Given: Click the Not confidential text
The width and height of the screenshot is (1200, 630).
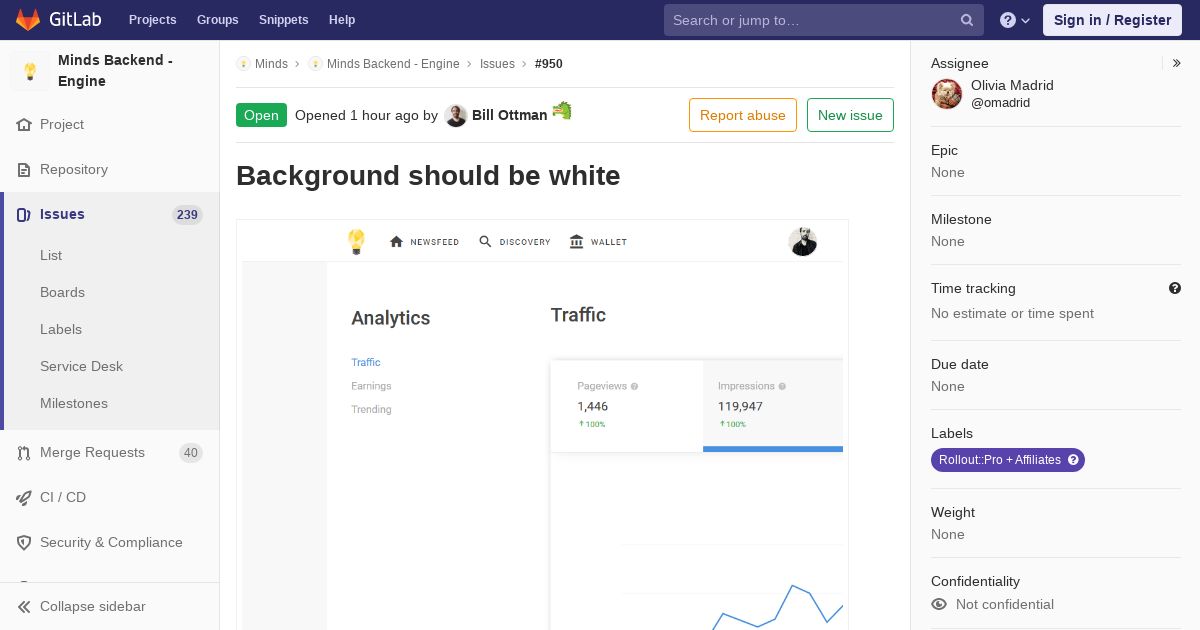Looking at the screenshot, I should click(x=1005, y=605).
